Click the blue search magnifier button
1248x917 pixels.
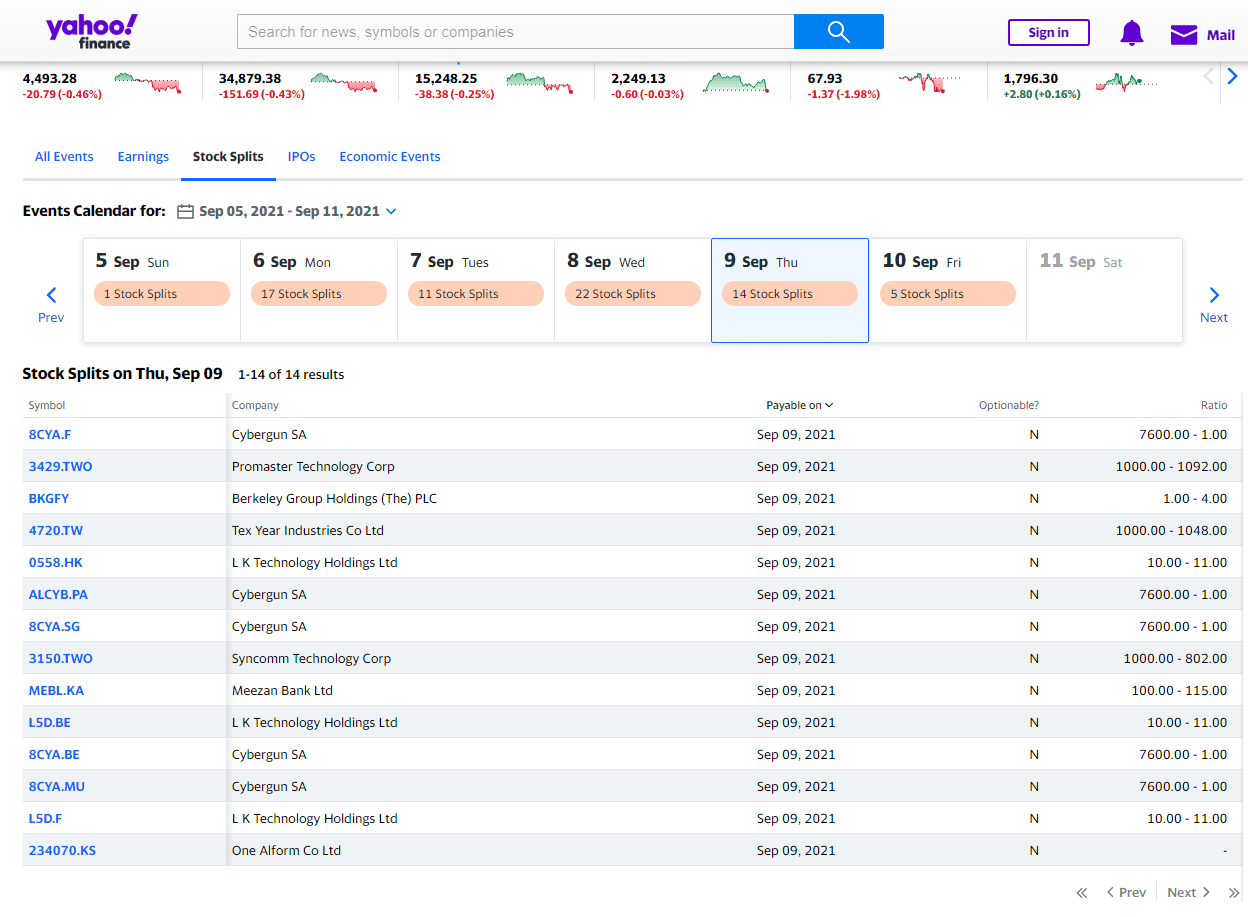[x=838, y=32]
